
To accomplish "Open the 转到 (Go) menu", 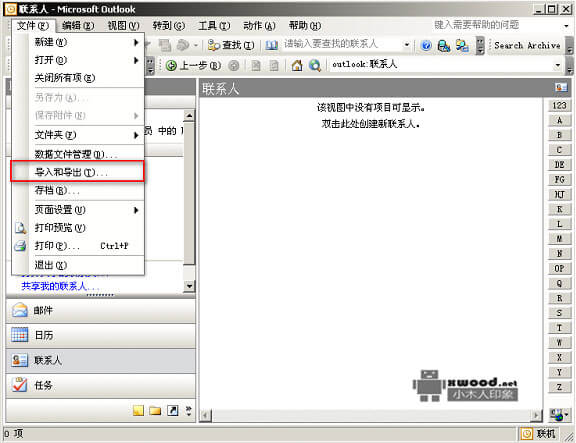I will coord(169,26).
